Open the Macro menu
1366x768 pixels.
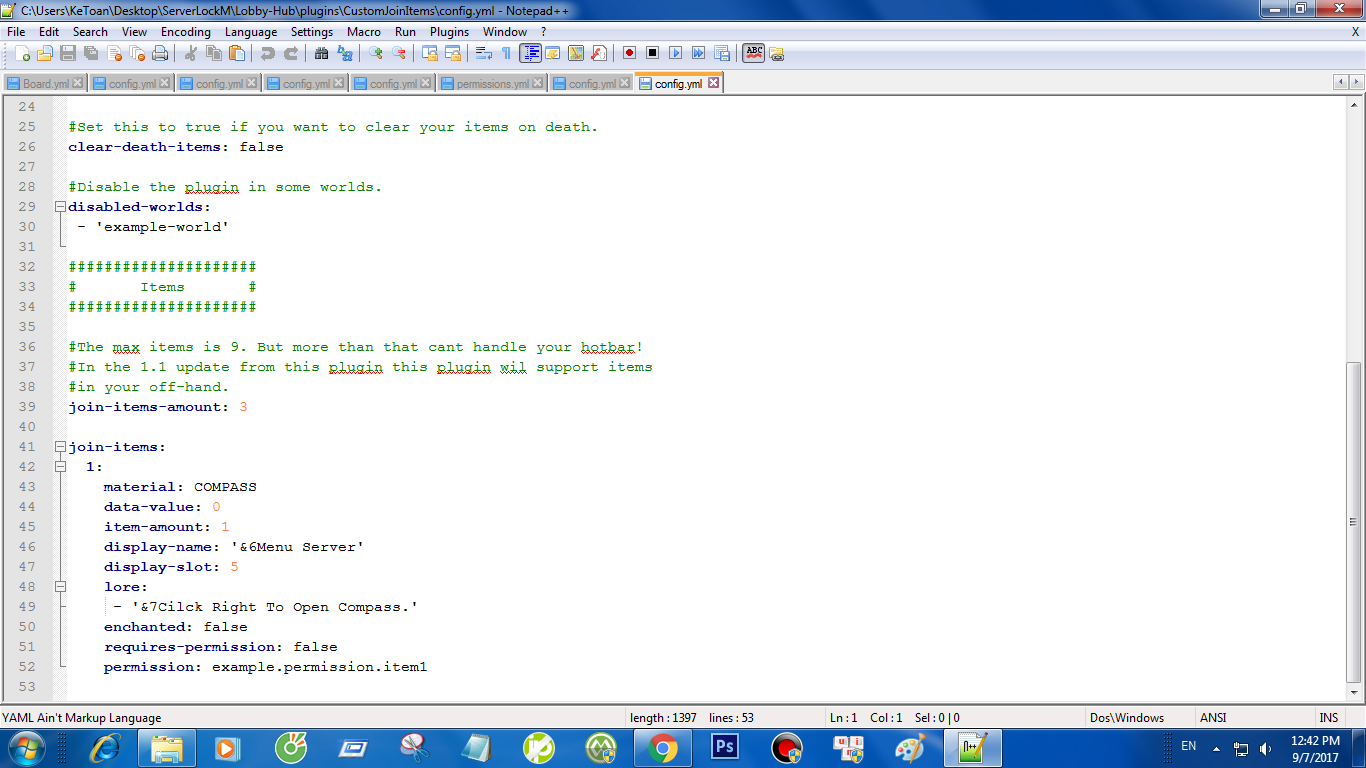pos(364,32)
